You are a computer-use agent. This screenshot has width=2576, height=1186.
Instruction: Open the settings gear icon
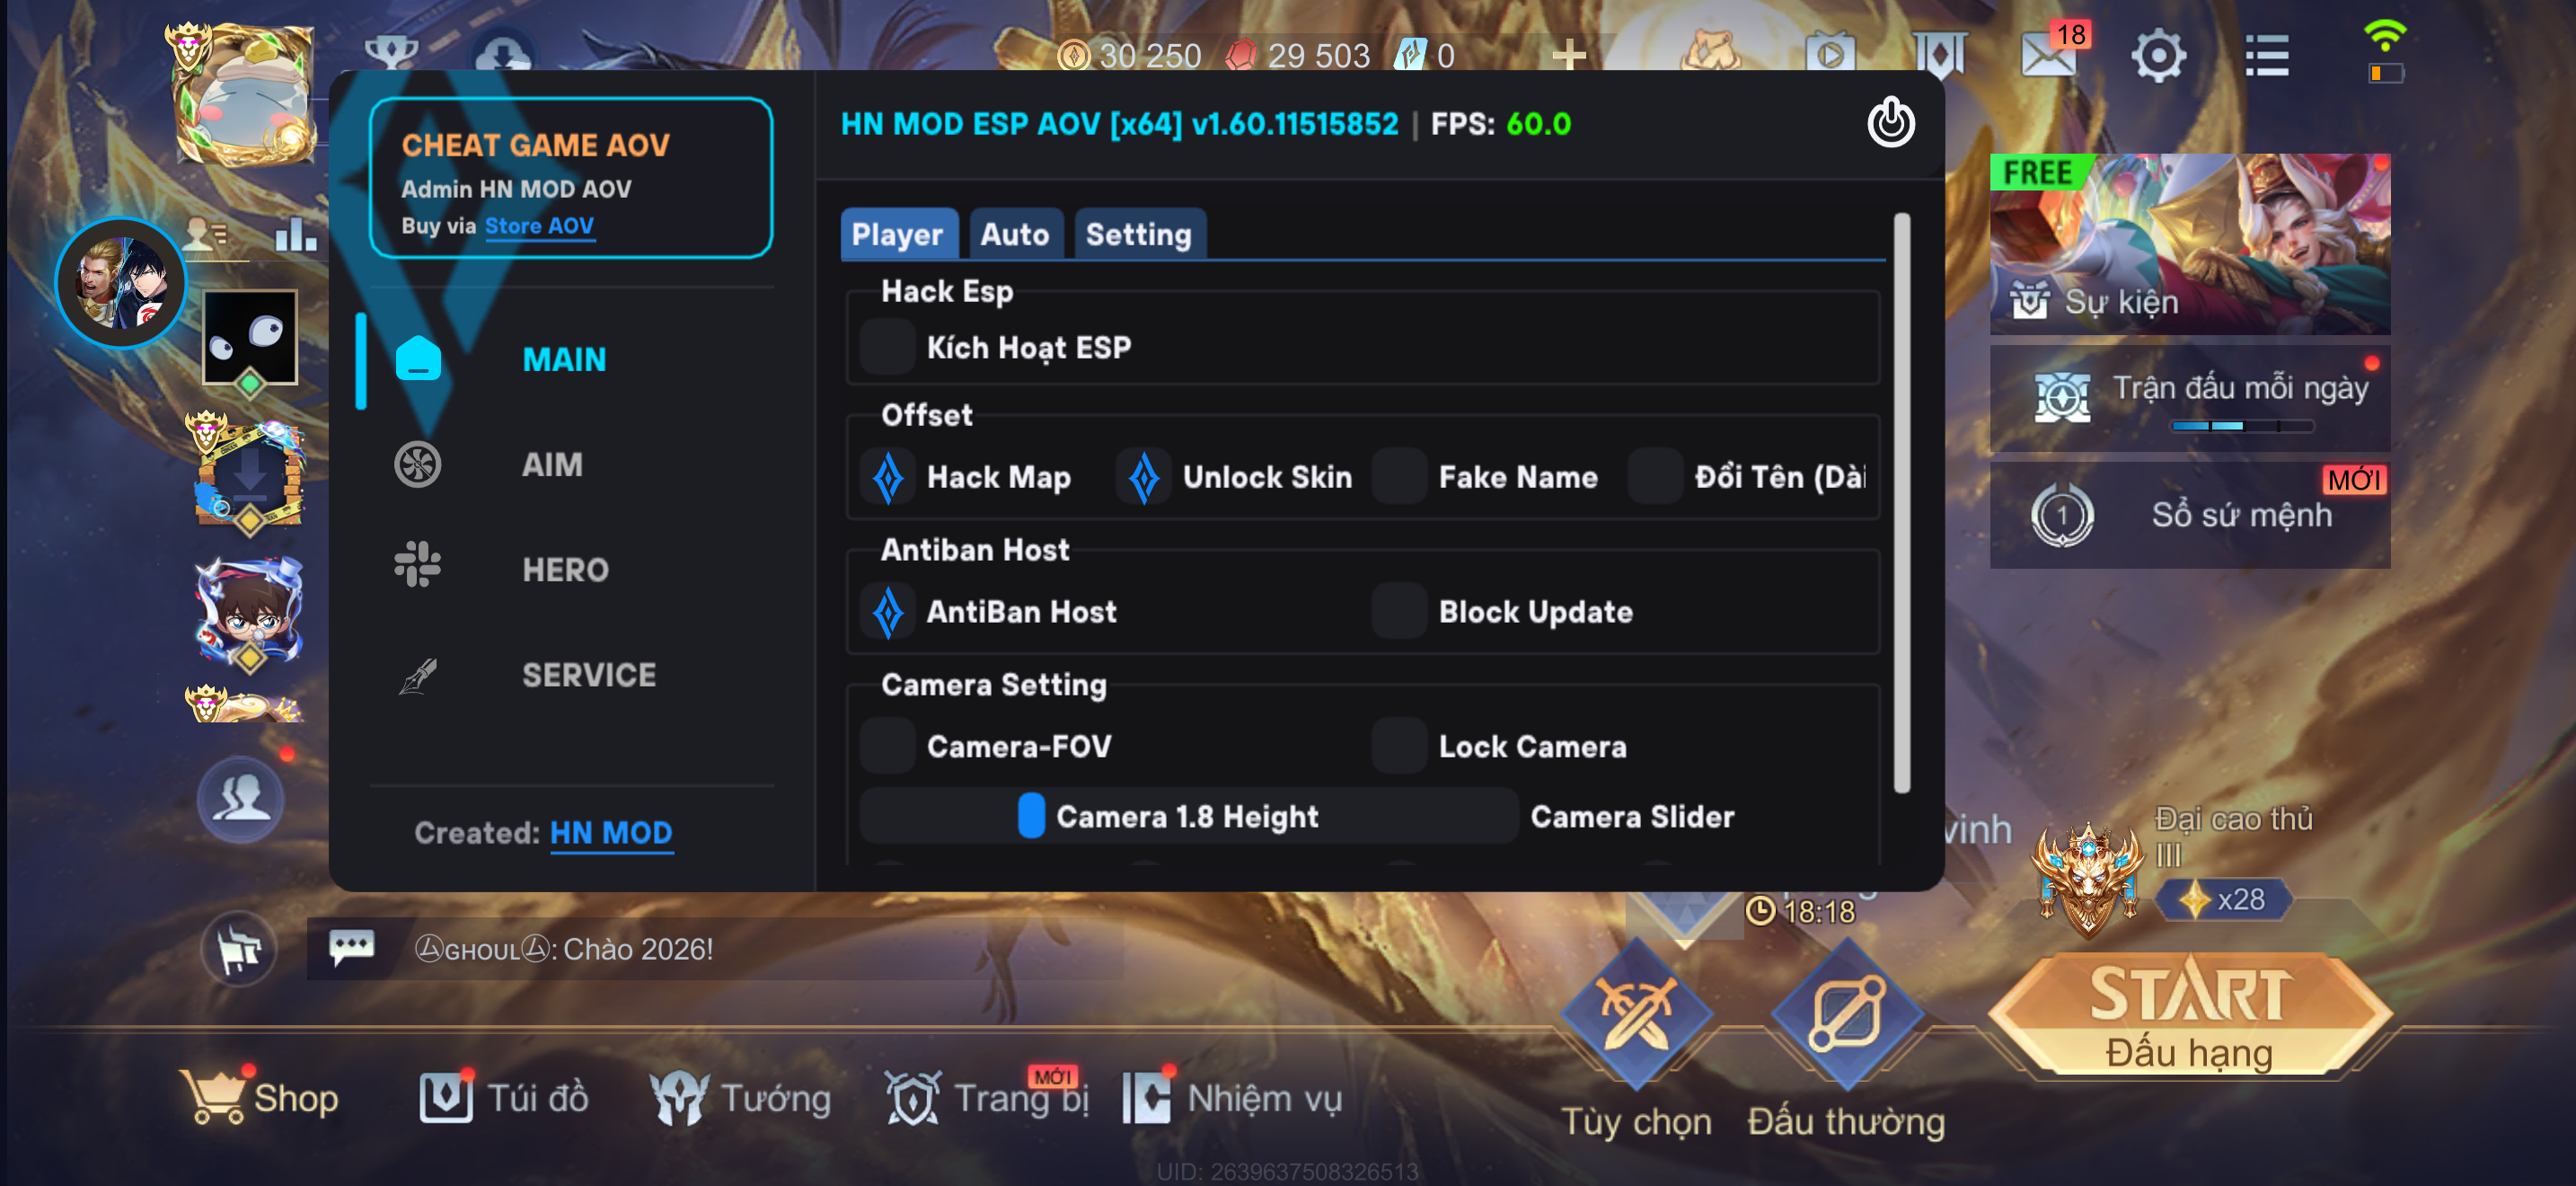pyautogui.click(x=2158, y=55)
